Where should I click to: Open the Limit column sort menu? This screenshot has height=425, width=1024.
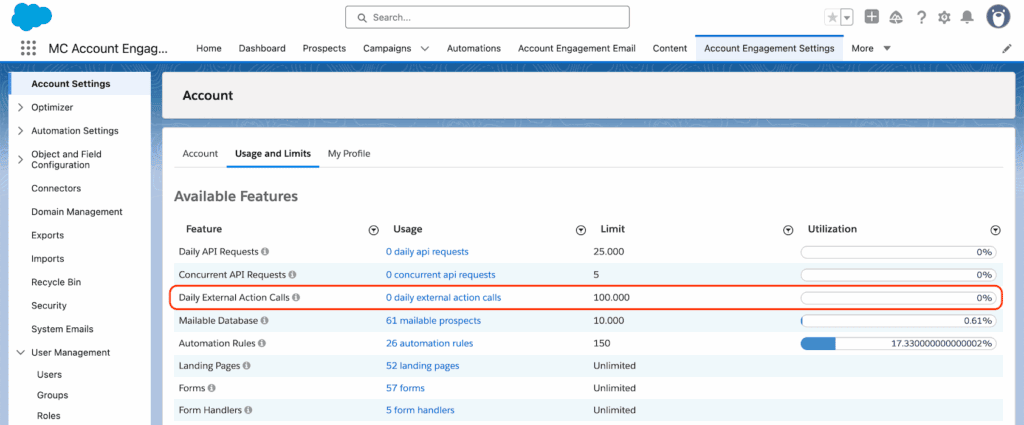(788, 230)
